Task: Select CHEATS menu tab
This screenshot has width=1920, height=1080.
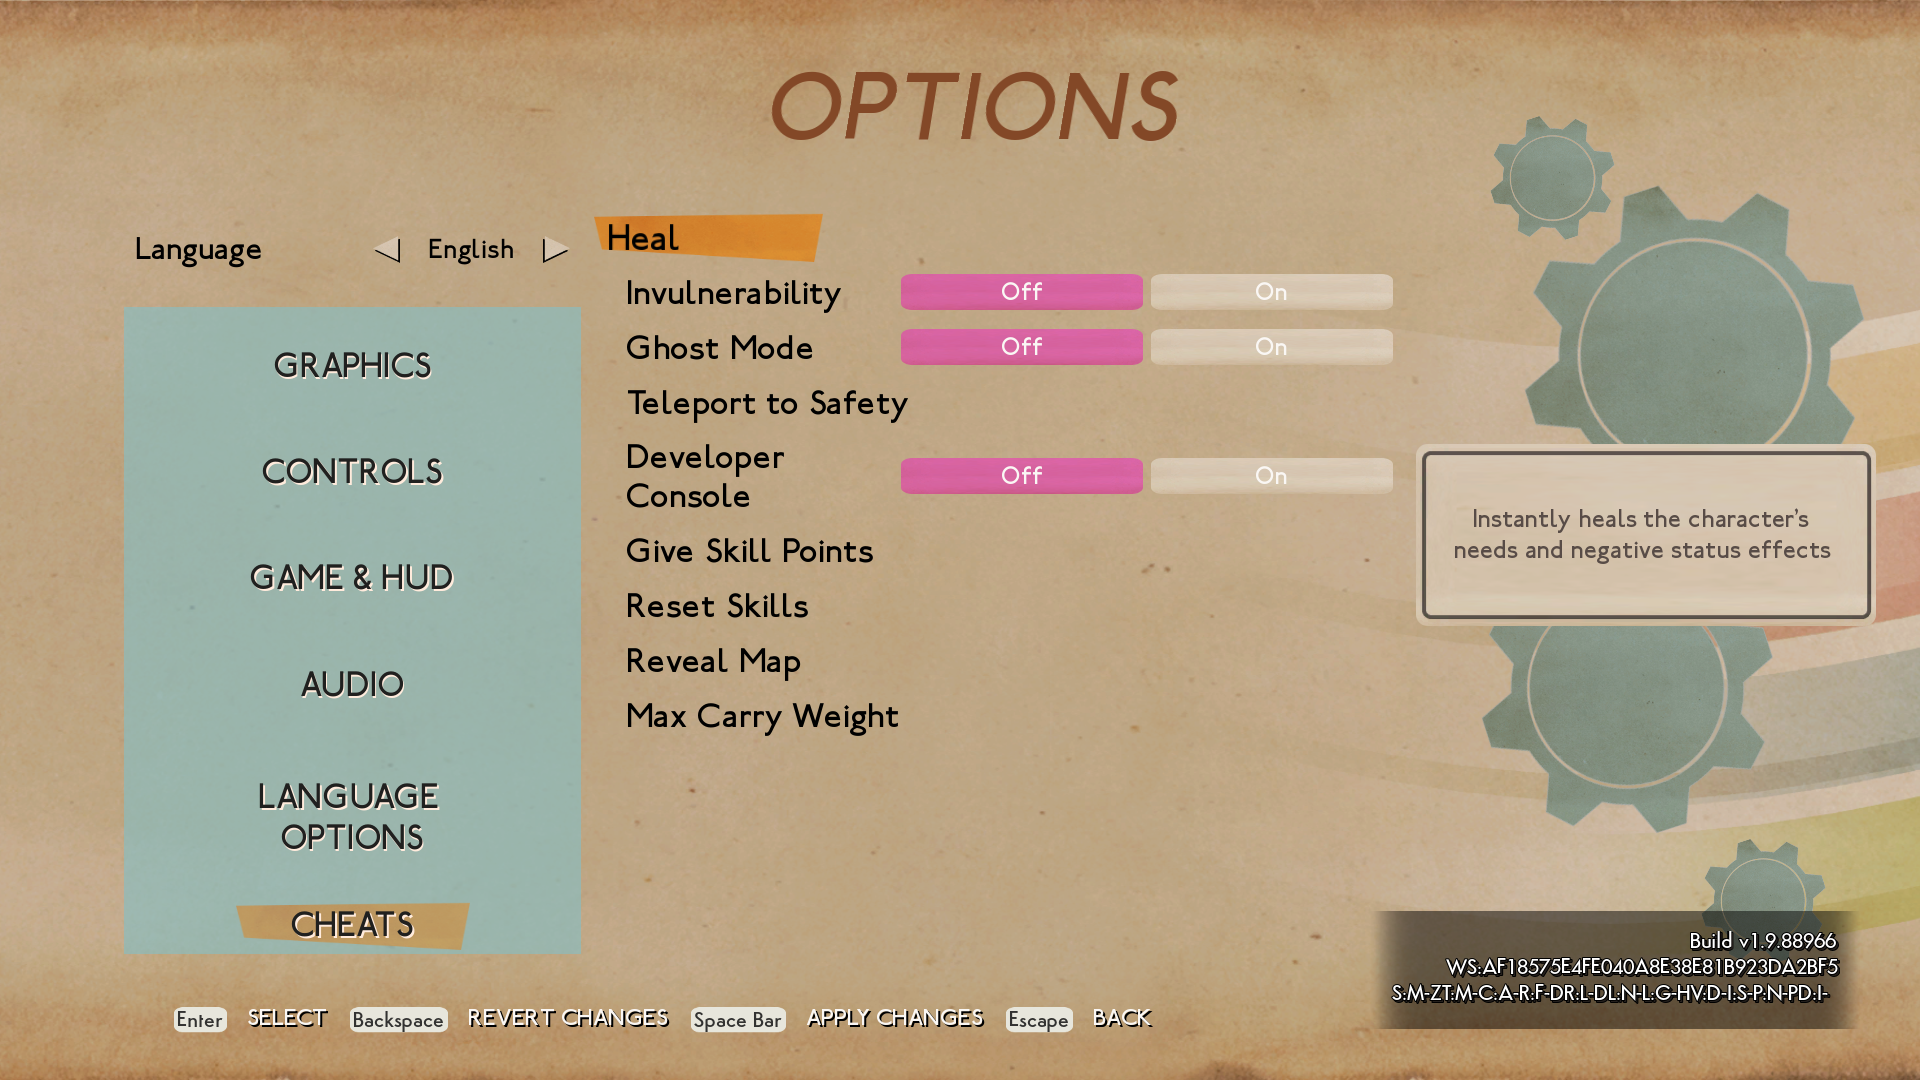Action: [x=351, y=924]
